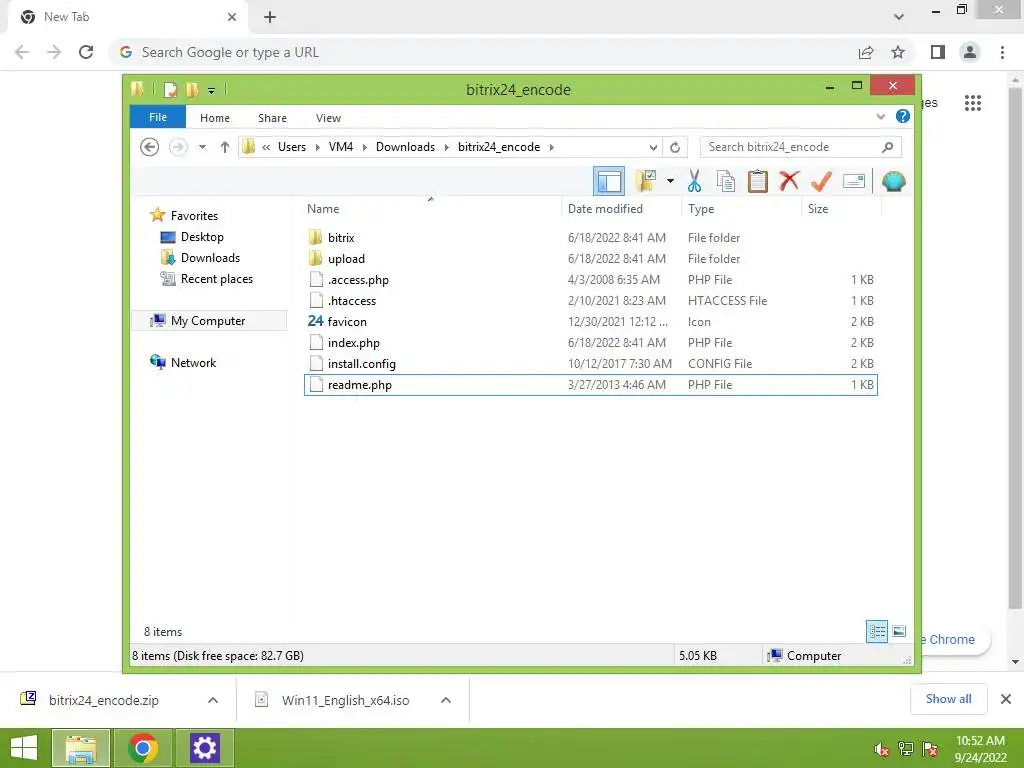Click Downloads in the address path

[405, 147]
